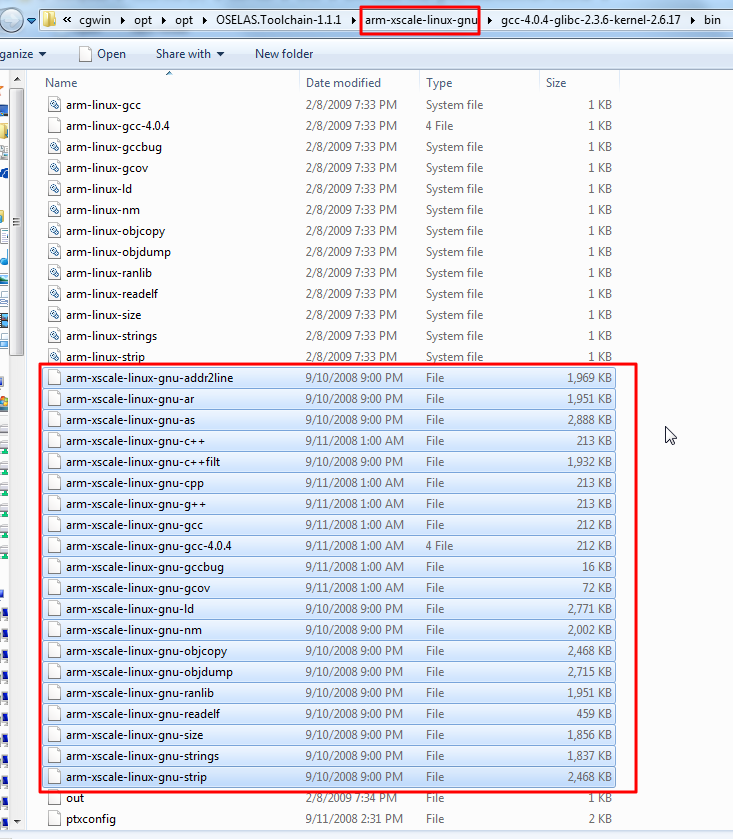Click the bin breadcrumb segment
733x839 pixels.
(712, 20)
